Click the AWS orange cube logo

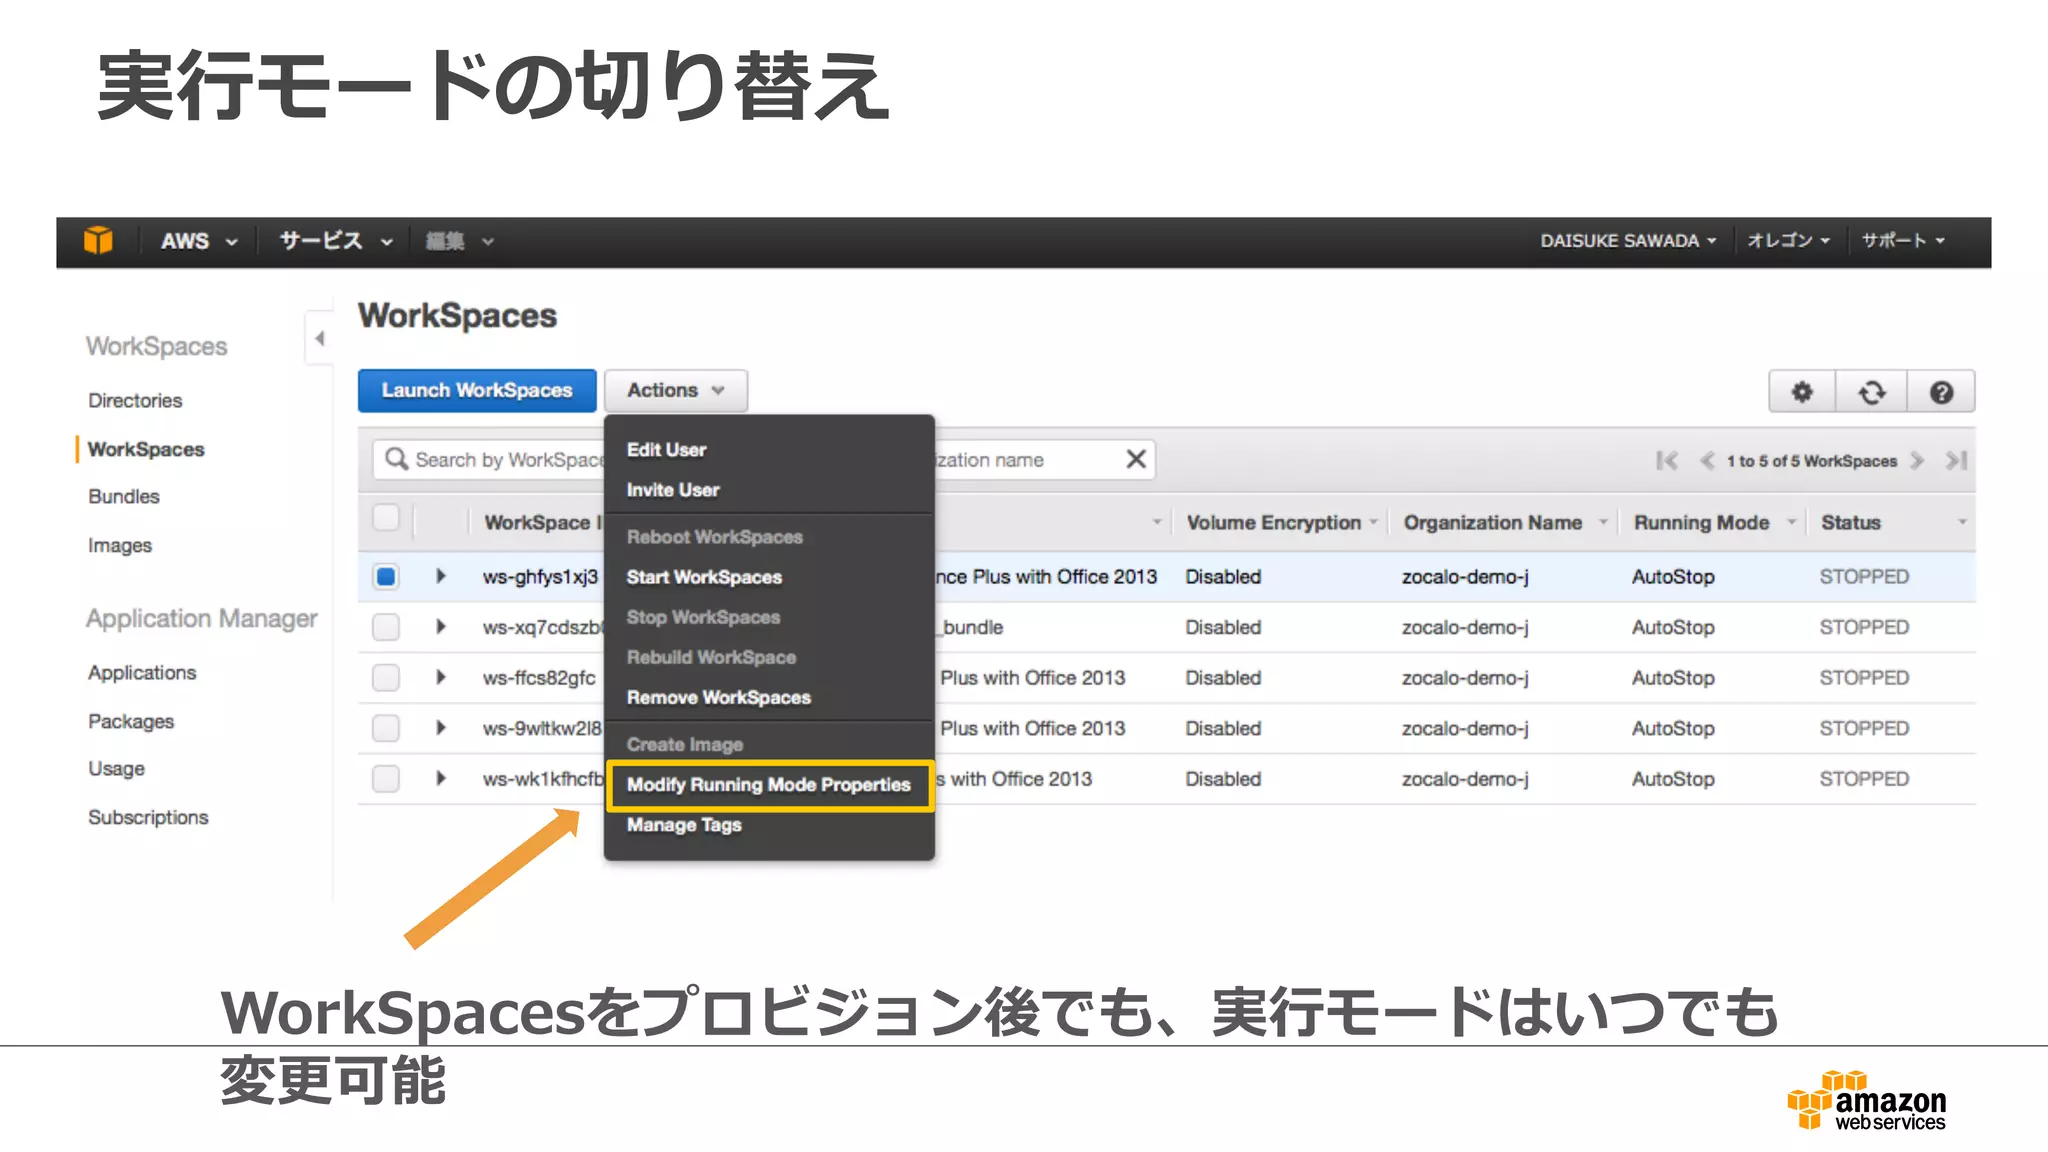pos(98,241)
